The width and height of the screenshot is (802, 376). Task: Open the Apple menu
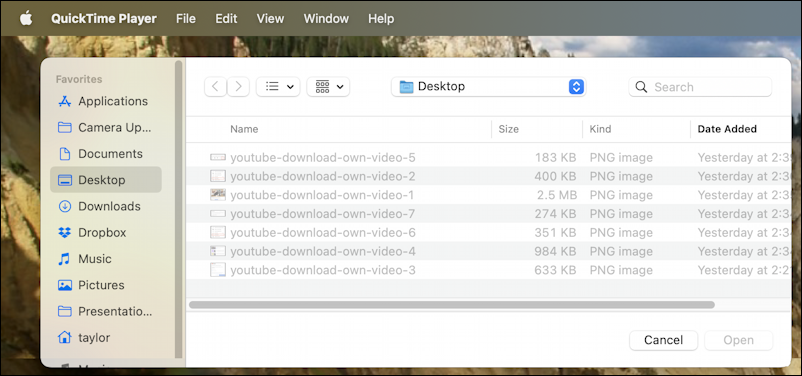pos(26,19)
